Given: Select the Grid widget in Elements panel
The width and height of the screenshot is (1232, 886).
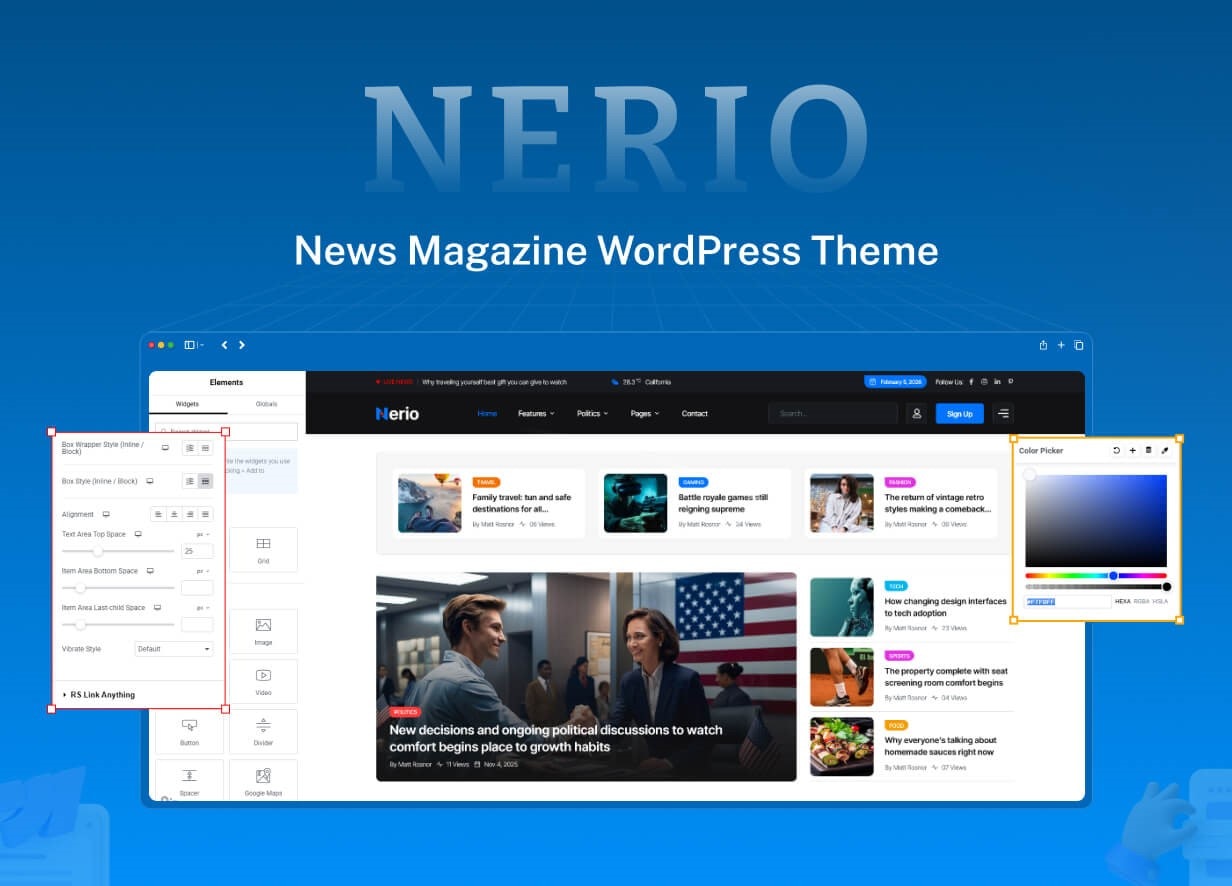Looking at the screenshot, I should coord(263,550).
